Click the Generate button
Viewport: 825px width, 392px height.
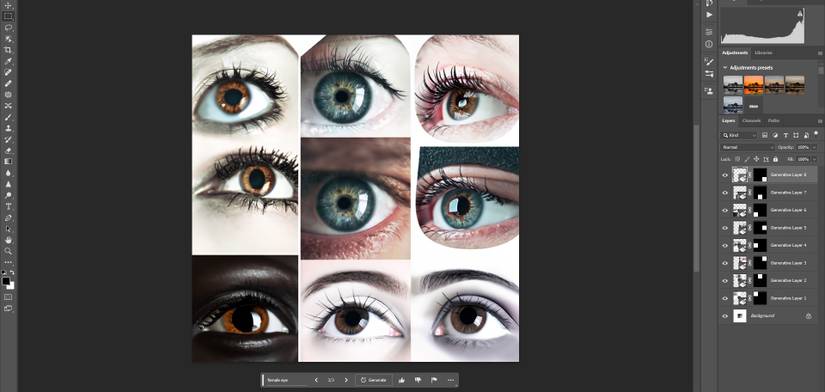tap(374, 380)
